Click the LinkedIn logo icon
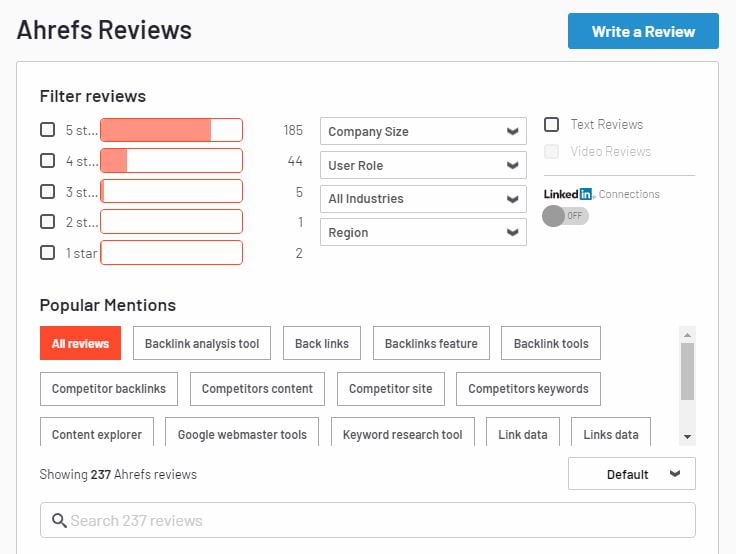The height and width of the screenshot is (554, 736). point(568,194)
